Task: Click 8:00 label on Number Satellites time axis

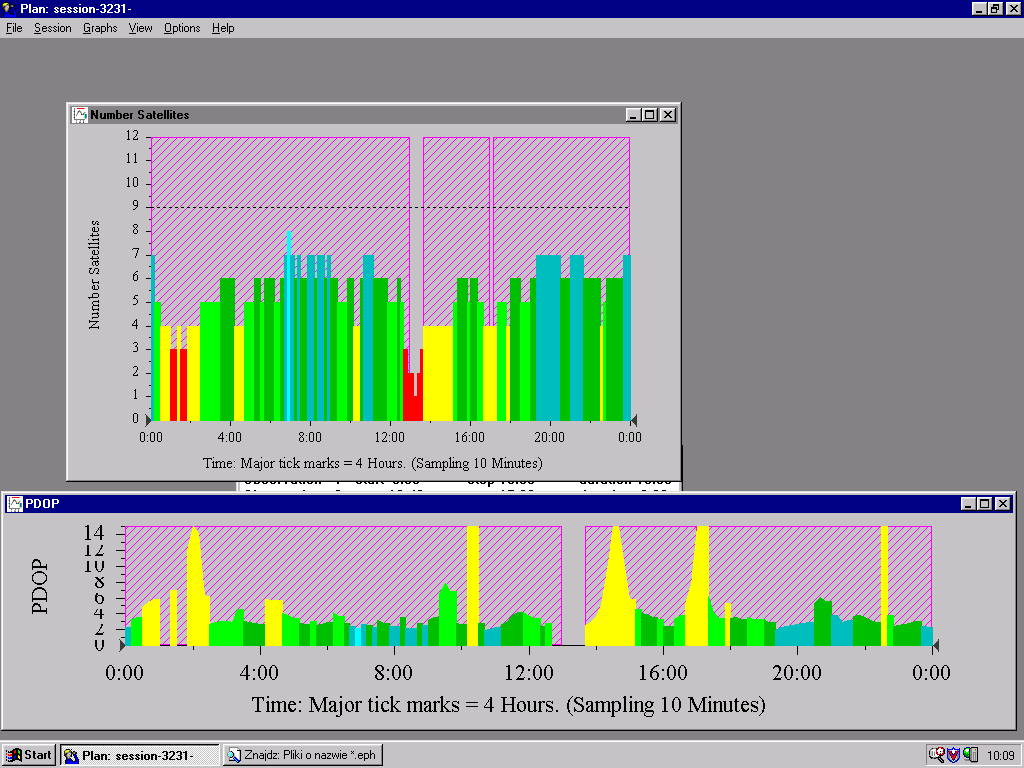Action: pos(310,438)
